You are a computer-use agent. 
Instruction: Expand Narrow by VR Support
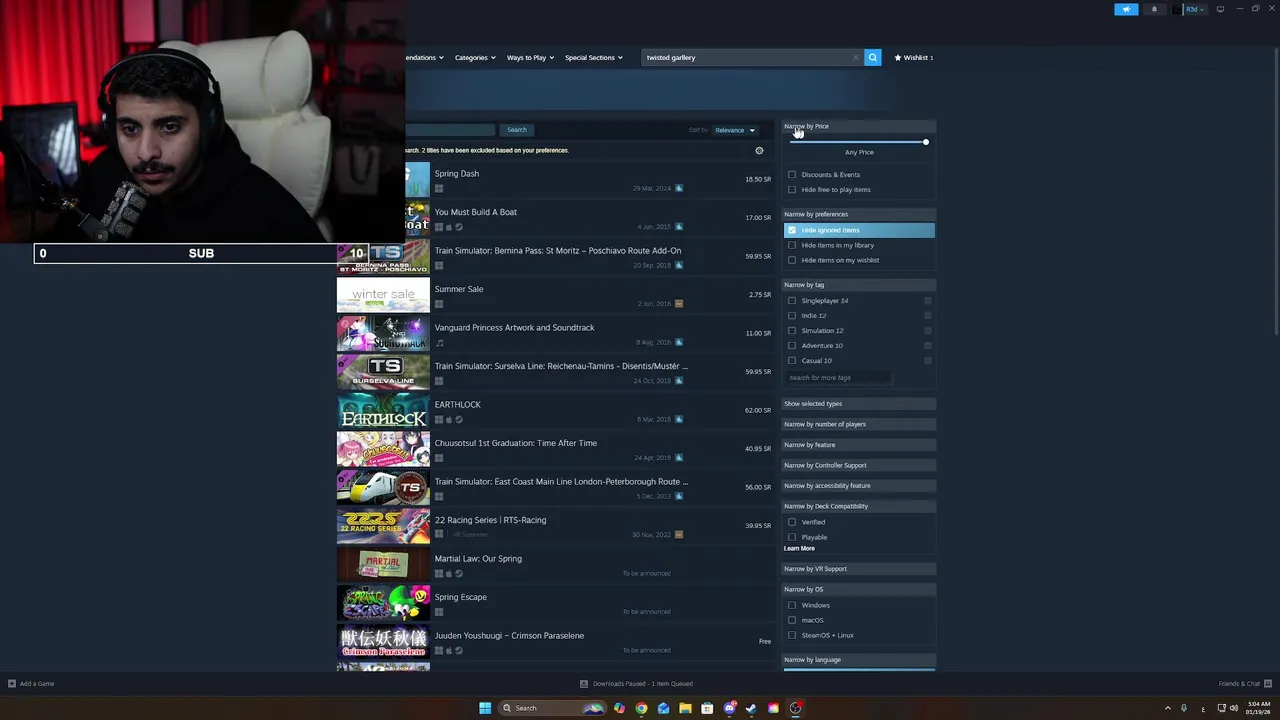coord(859,569)
